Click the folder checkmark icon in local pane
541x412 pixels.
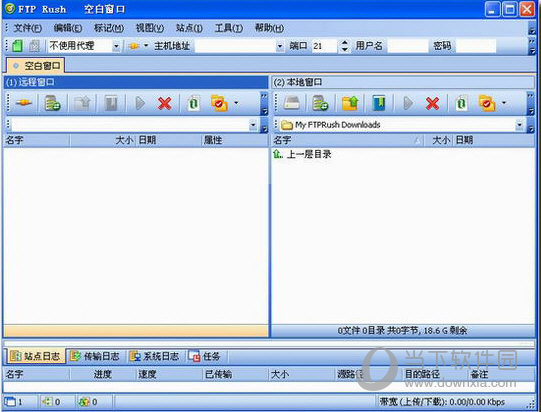click(x=487, y=103)
